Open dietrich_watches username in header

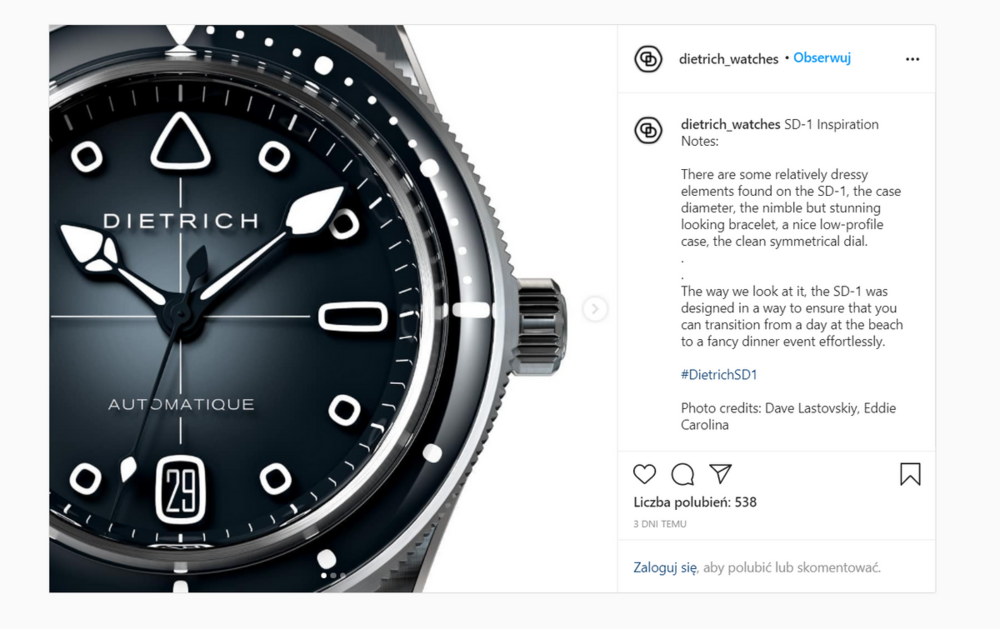[728, 59]
